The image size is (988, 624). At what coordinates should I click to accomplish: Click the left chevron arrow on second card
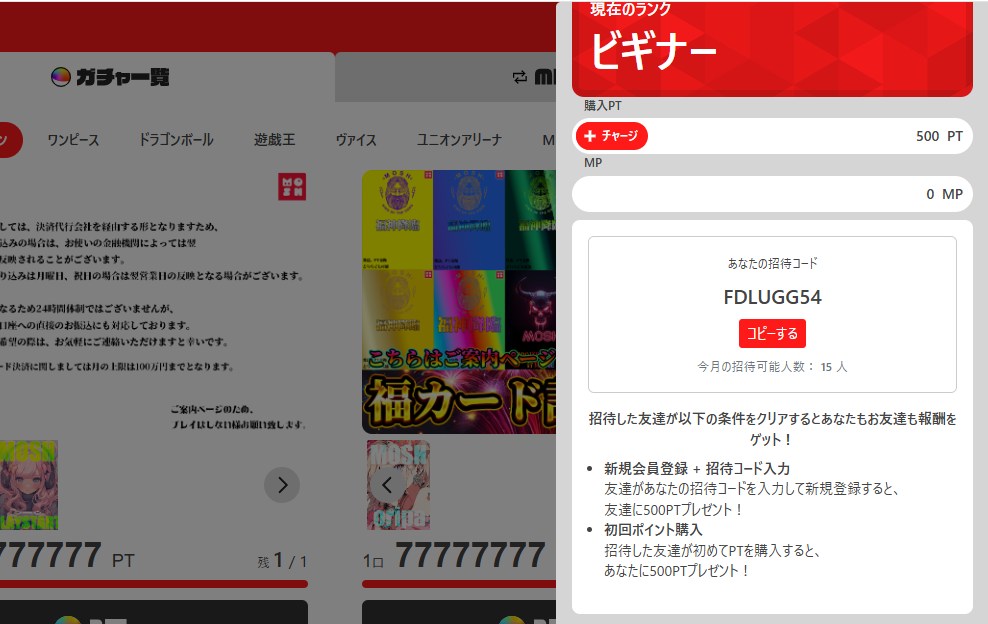(387, 486)
